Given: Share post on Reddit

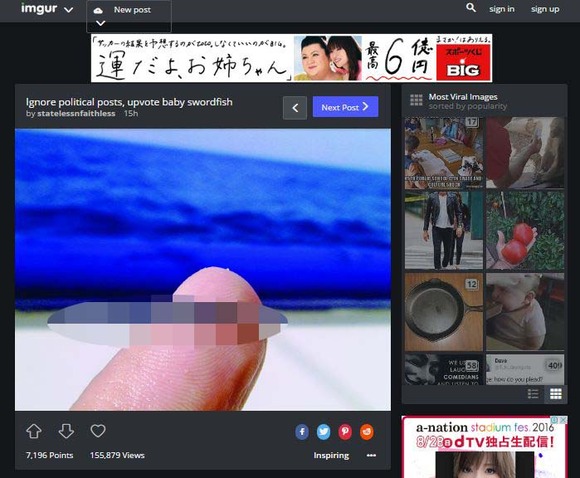Looking at the screenshot, I should 367,432.
